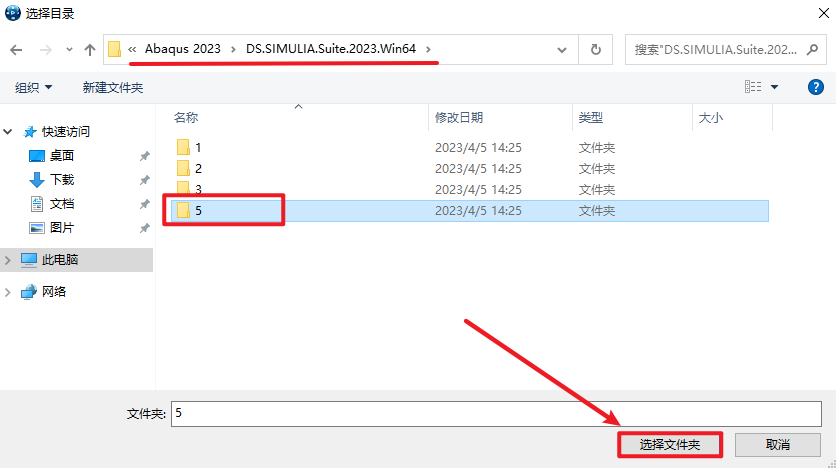
Task: Sort by the Date modified (修改日期) column
Action: point(459,117)
